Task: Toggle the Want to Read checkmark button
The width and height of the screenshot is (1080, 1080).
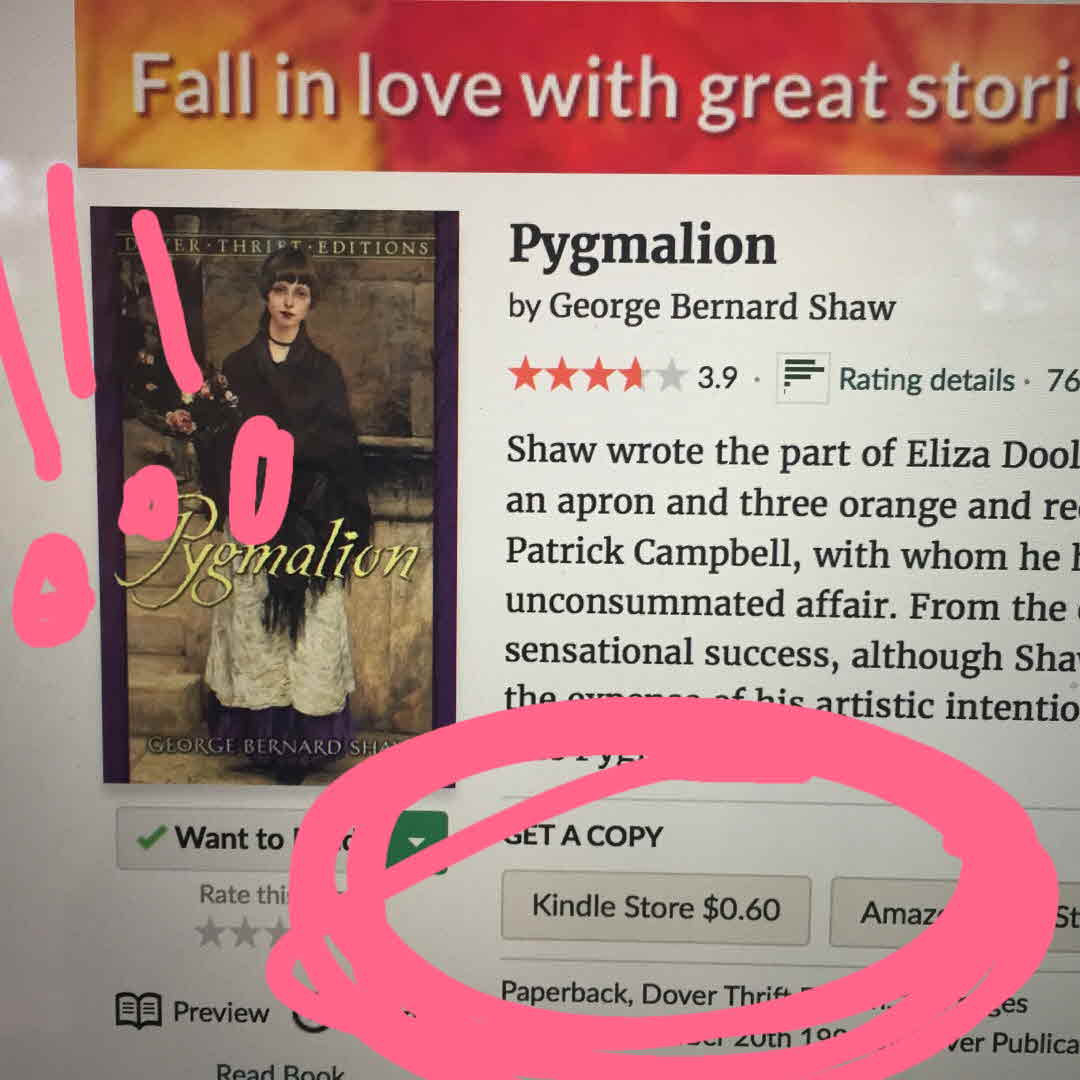Action: pyautogui.click(x=251, y=838)
